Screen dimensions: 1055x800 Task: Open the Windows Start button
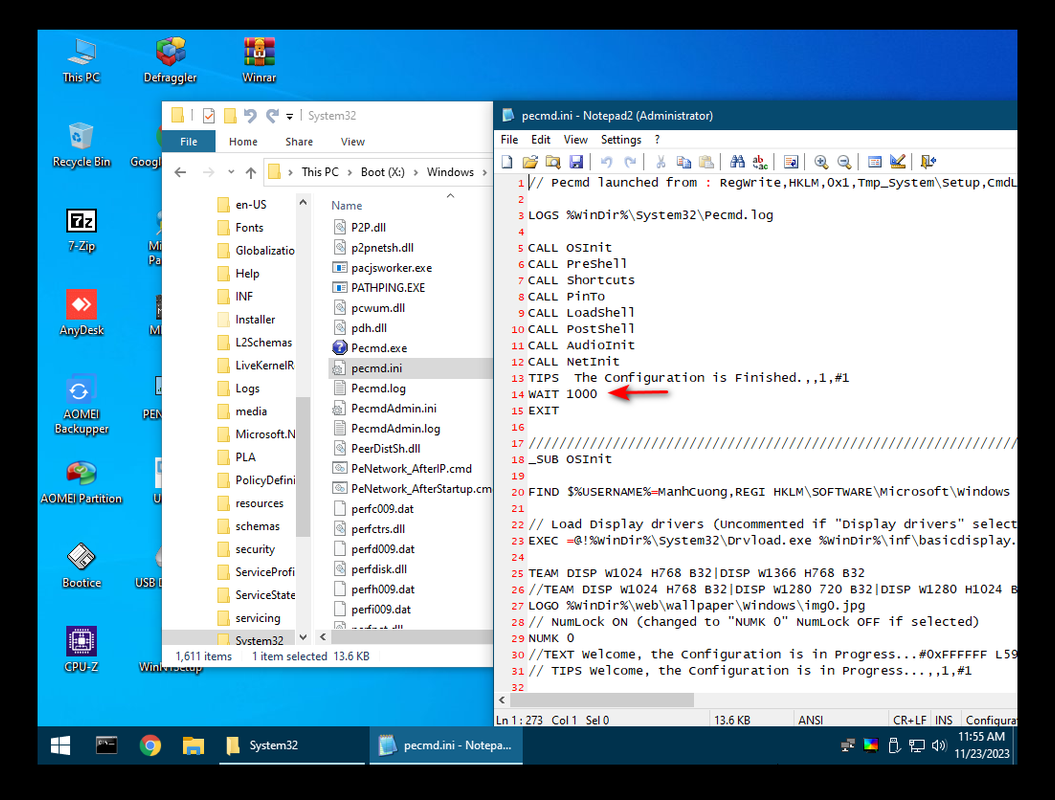click(61, 746)
